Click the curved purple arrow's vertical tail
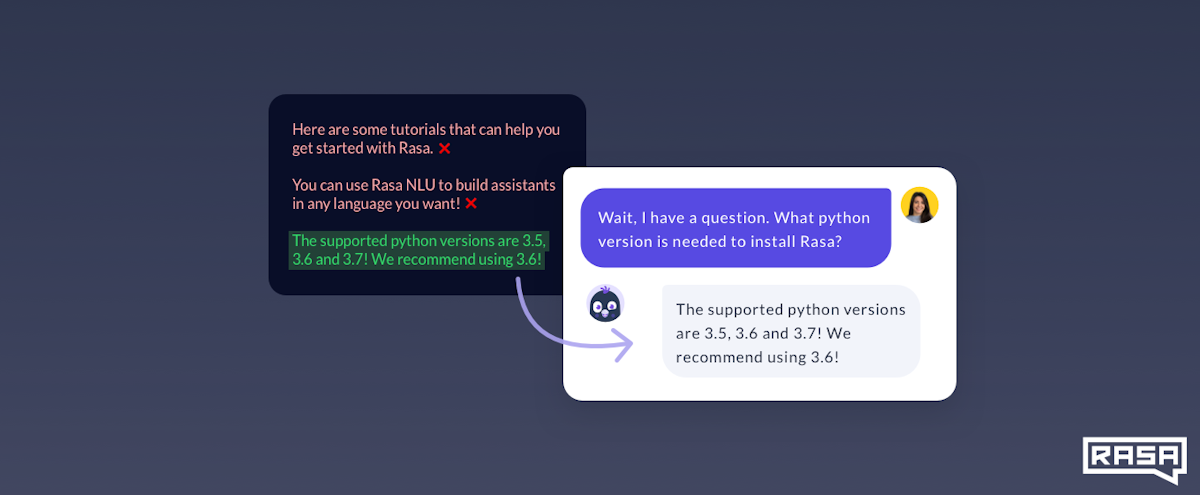The image size is (1200, 495). 518,295
